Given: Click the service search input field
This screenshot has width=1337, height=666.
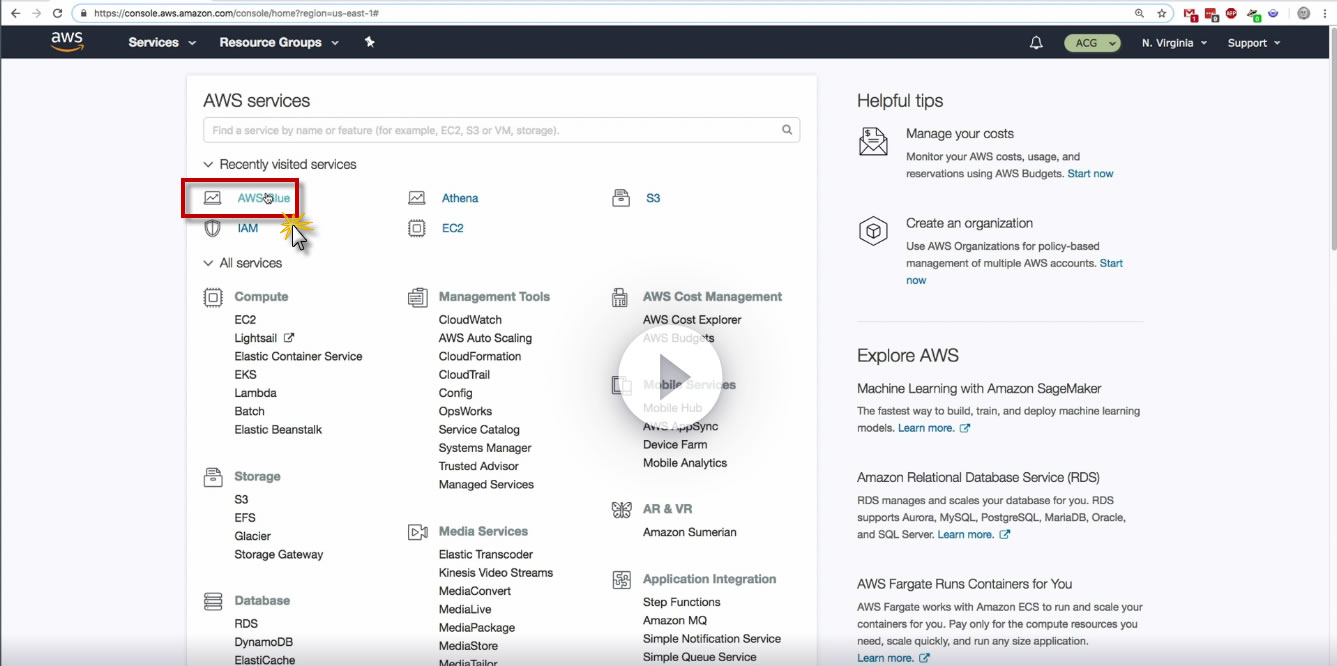Looking at the screenshot, I should click(x=501, y=130).
